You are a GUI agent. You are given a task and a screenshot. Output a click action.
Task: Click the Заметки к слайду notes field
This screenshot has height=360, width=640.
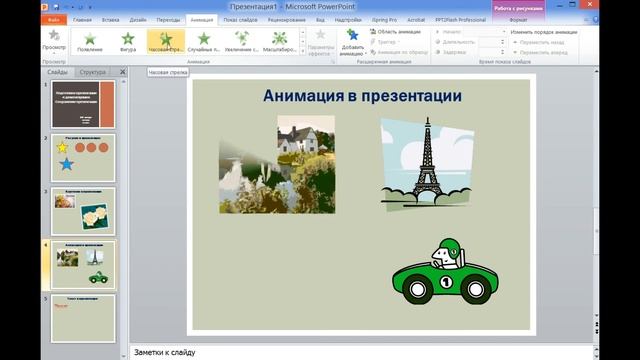[361, 352]
